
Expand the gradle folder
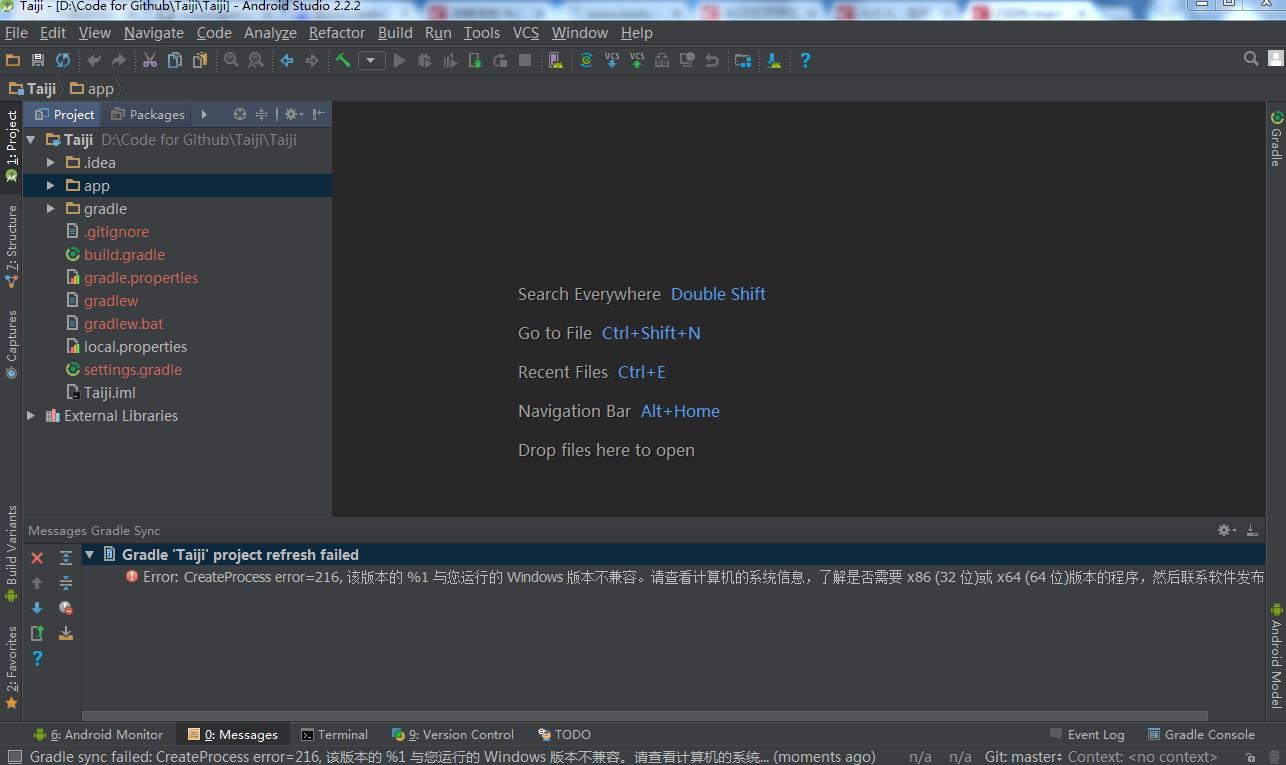click(x=51, y=208)
